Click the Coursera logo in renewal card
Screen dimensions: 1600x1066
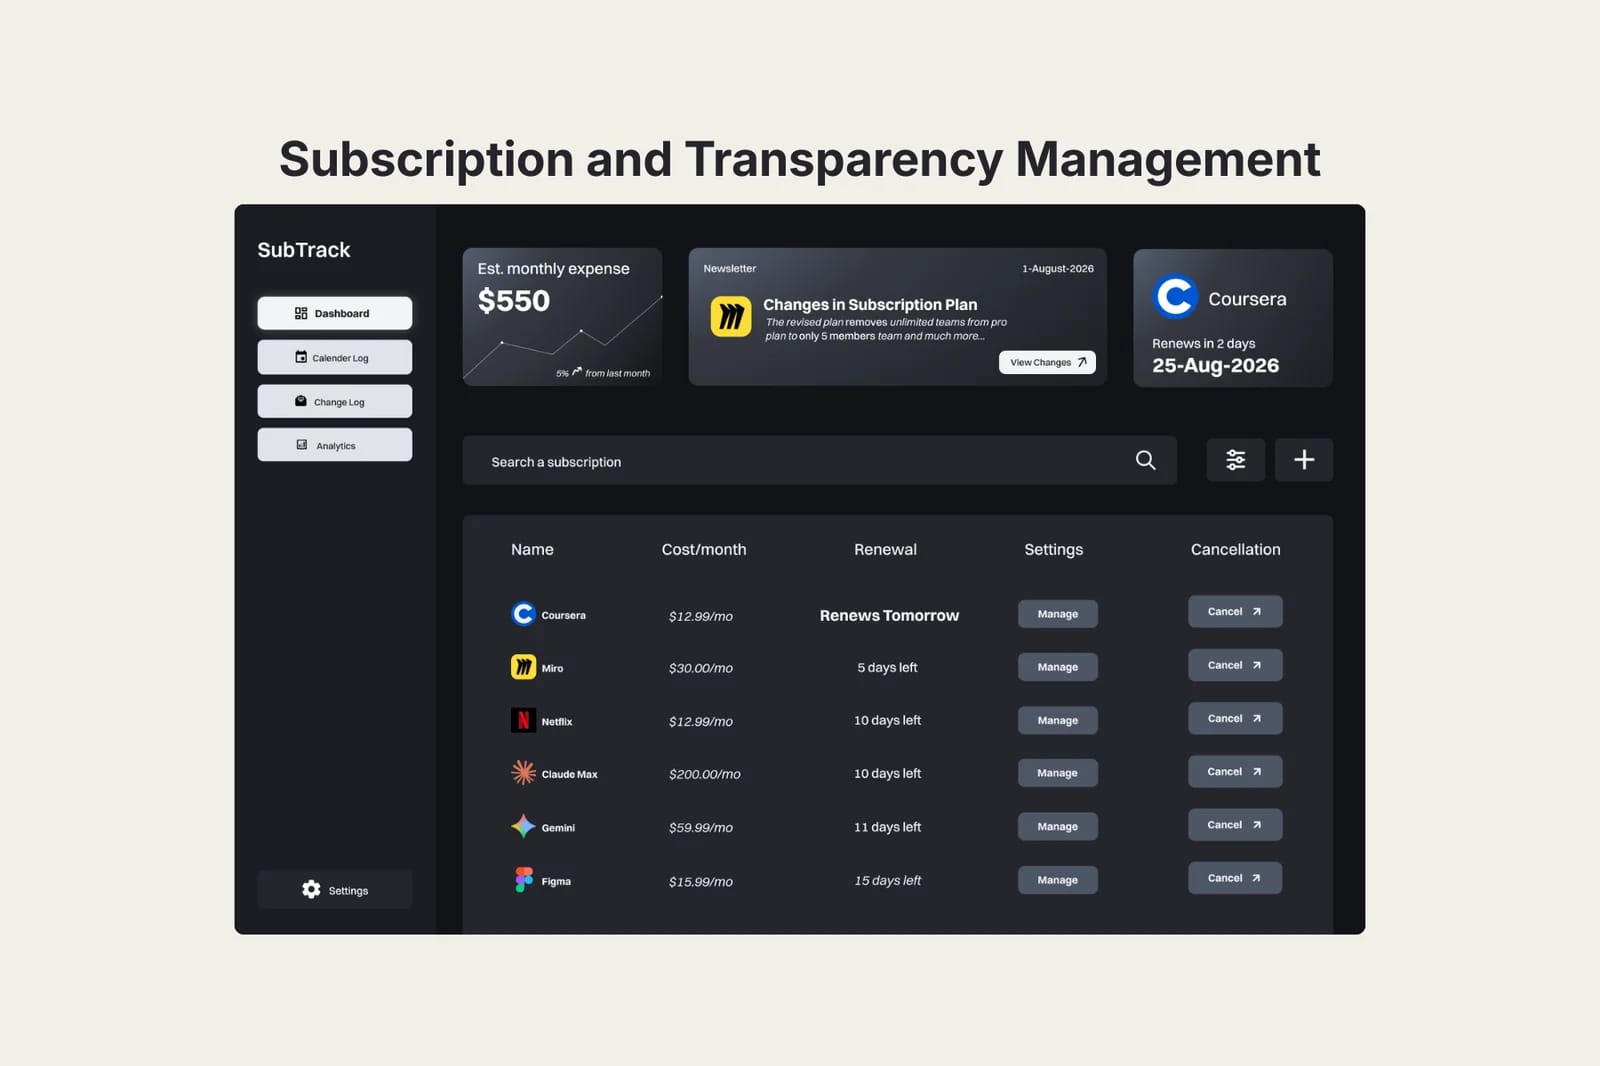click(1175, 296)
